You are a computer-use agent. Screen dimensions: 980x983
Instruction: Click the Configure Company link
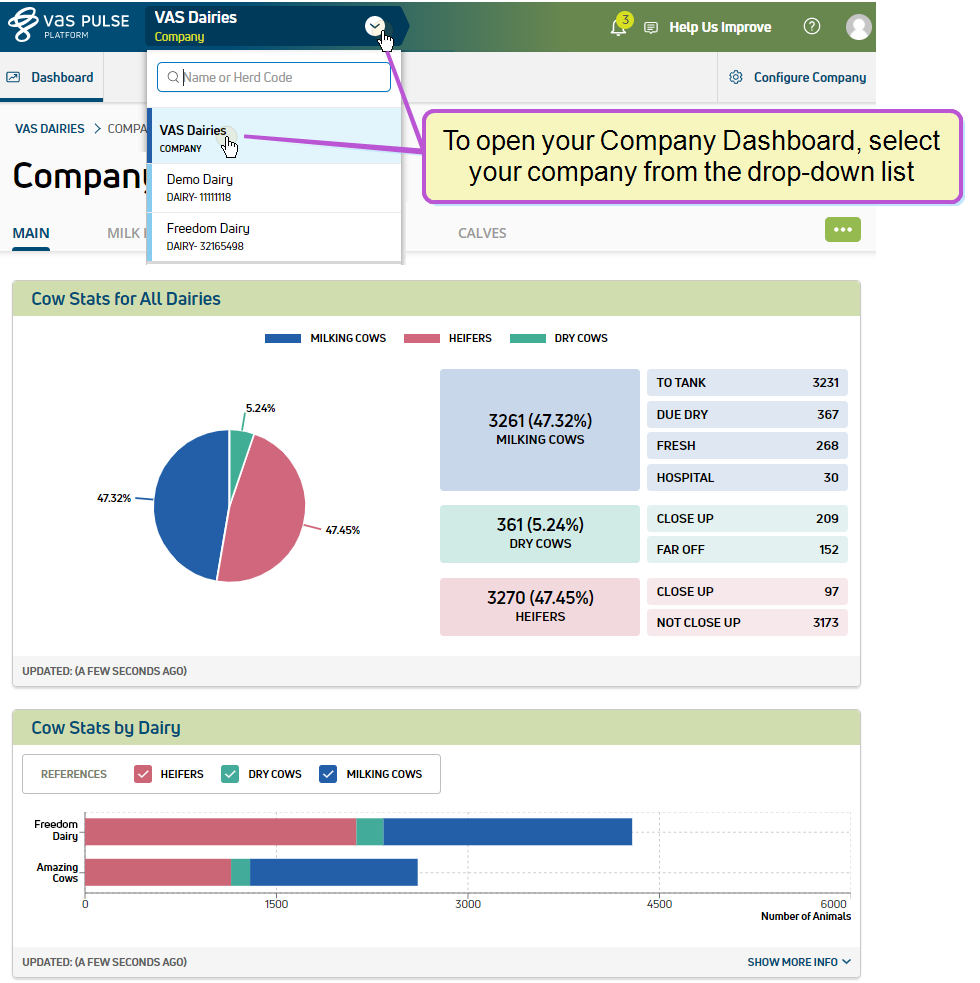[809, 77]
